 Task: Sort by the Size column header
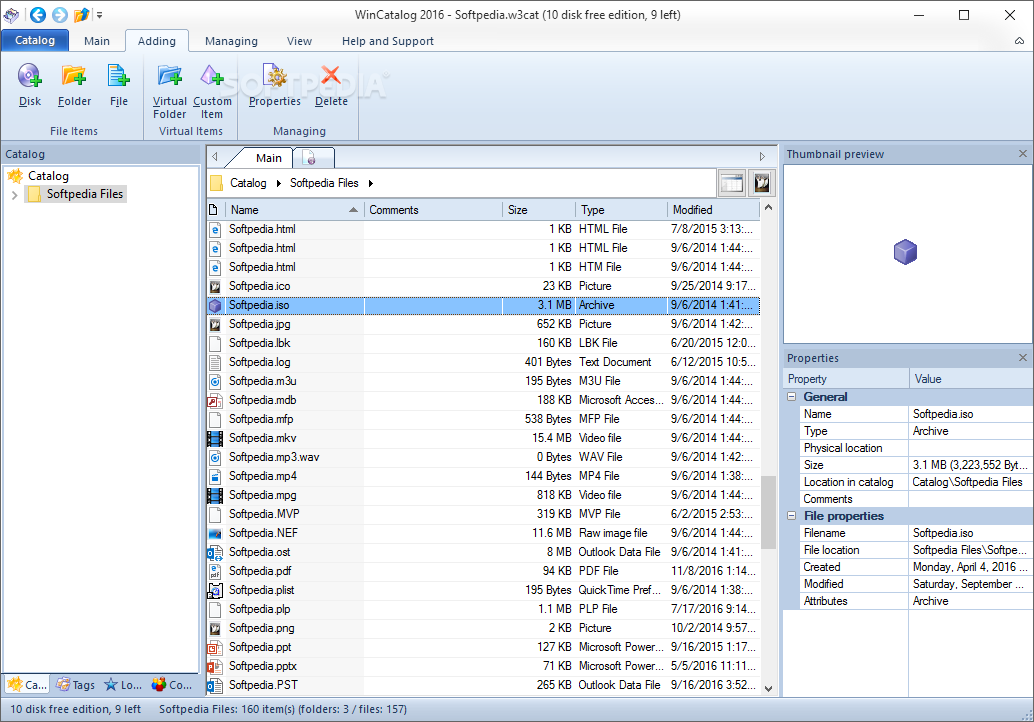[x=538, y=210]
